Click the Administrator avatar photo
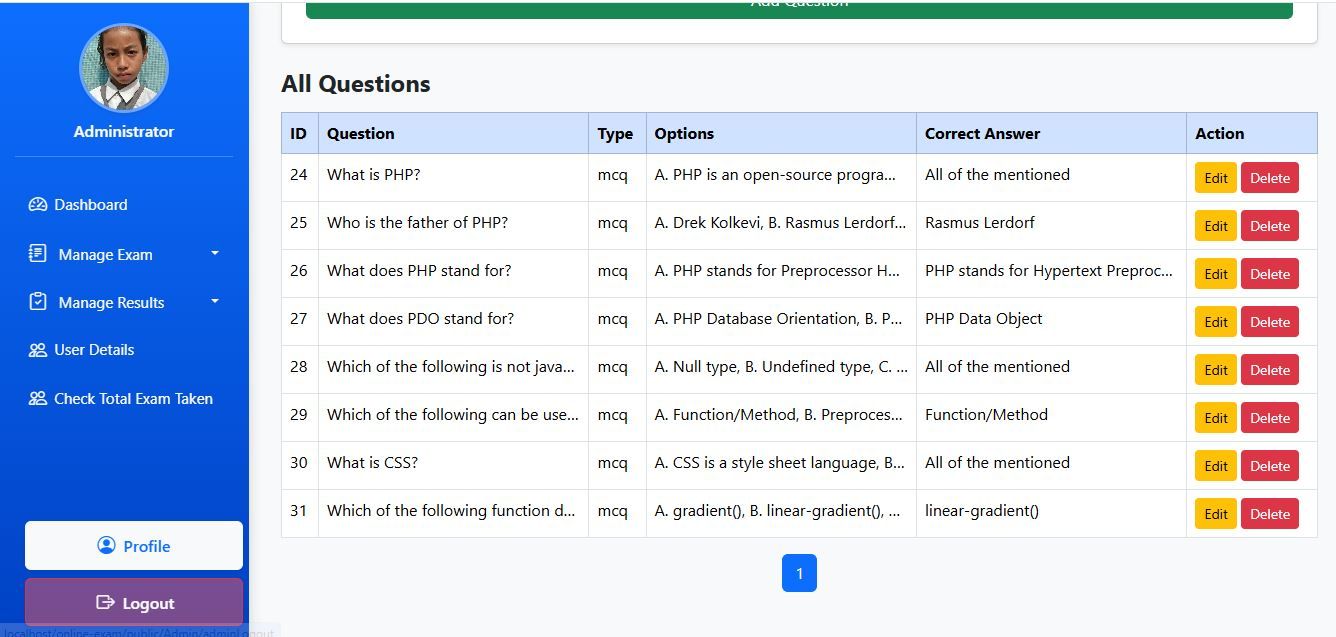 (x=124, y=68)
